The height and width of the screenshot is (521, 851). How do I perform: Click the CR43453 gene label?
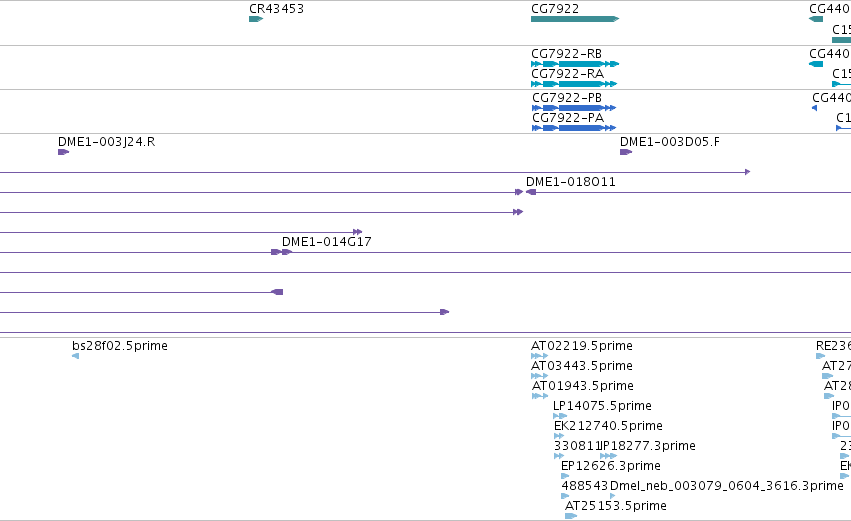point(276,9)
